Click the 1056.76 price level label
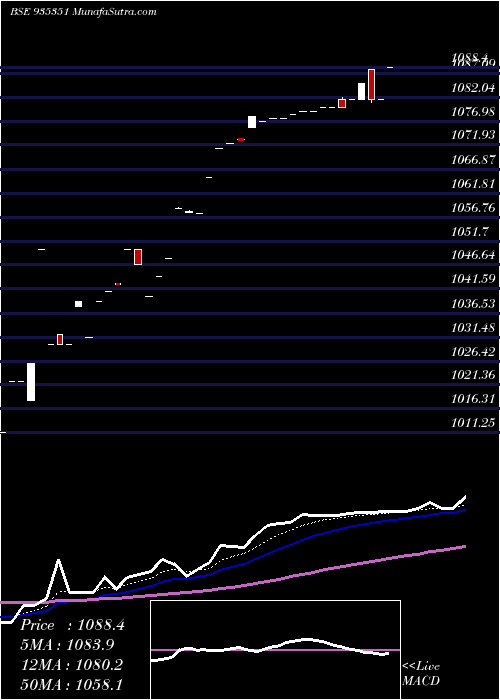Image resolution: width=500 pixels, height=700 pixels. [x=473, y=208]
